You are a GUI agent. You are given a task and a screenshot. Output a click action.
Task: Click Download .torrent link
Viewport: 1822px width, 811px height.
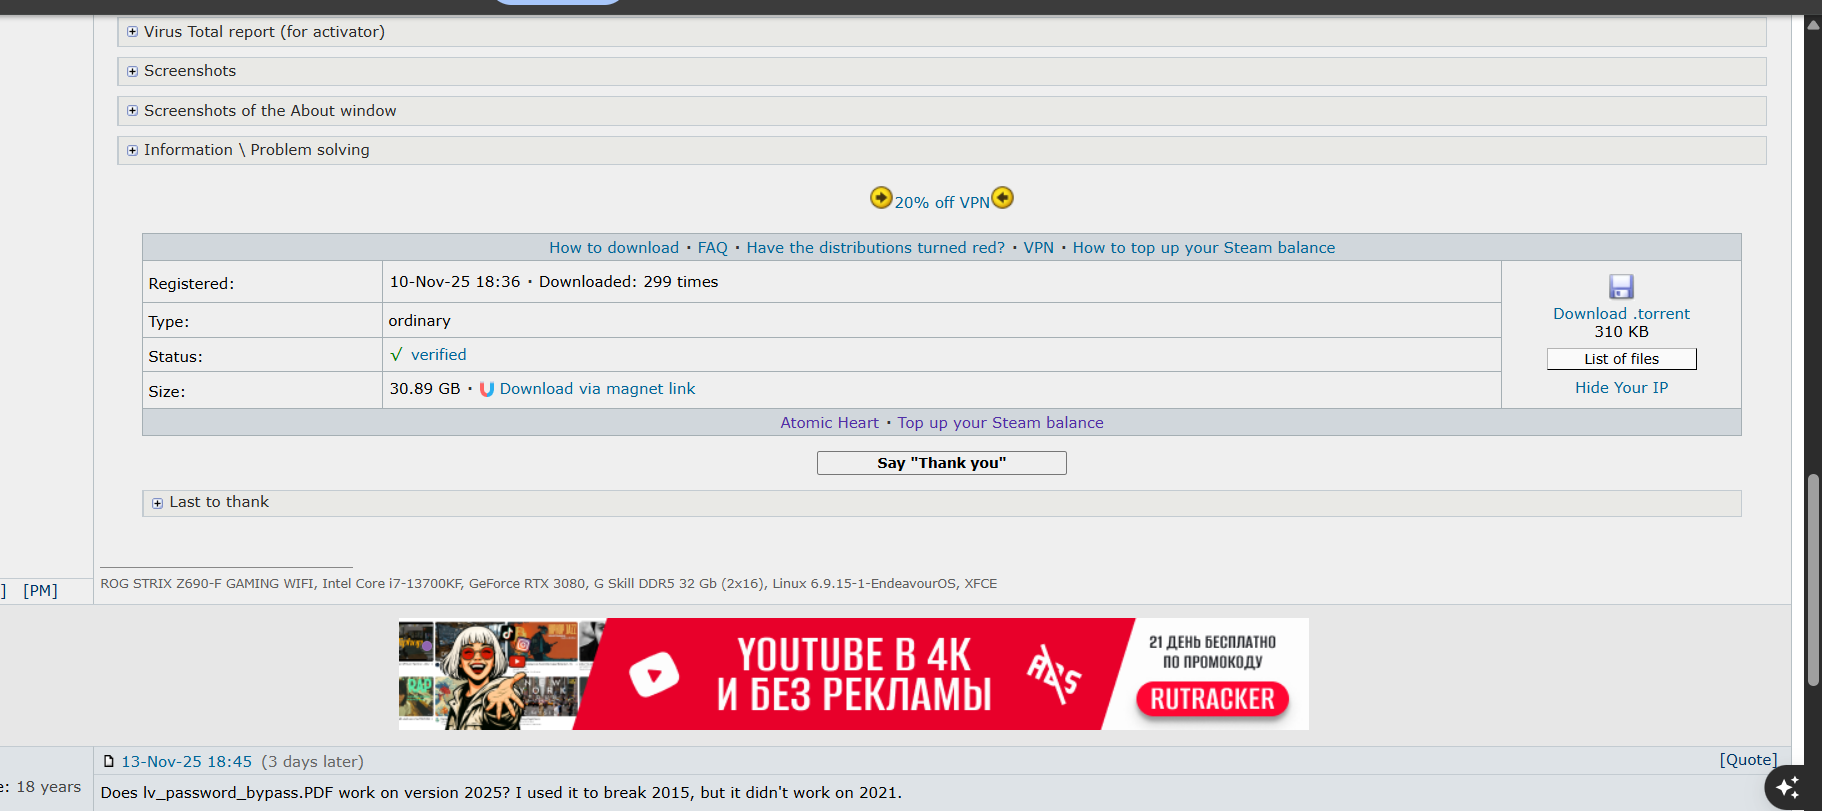tap(1621, 314)
